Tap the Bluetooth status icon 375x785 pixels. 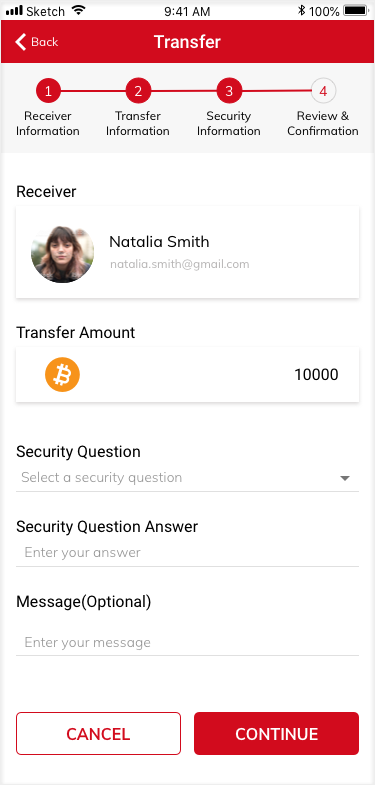301,10
